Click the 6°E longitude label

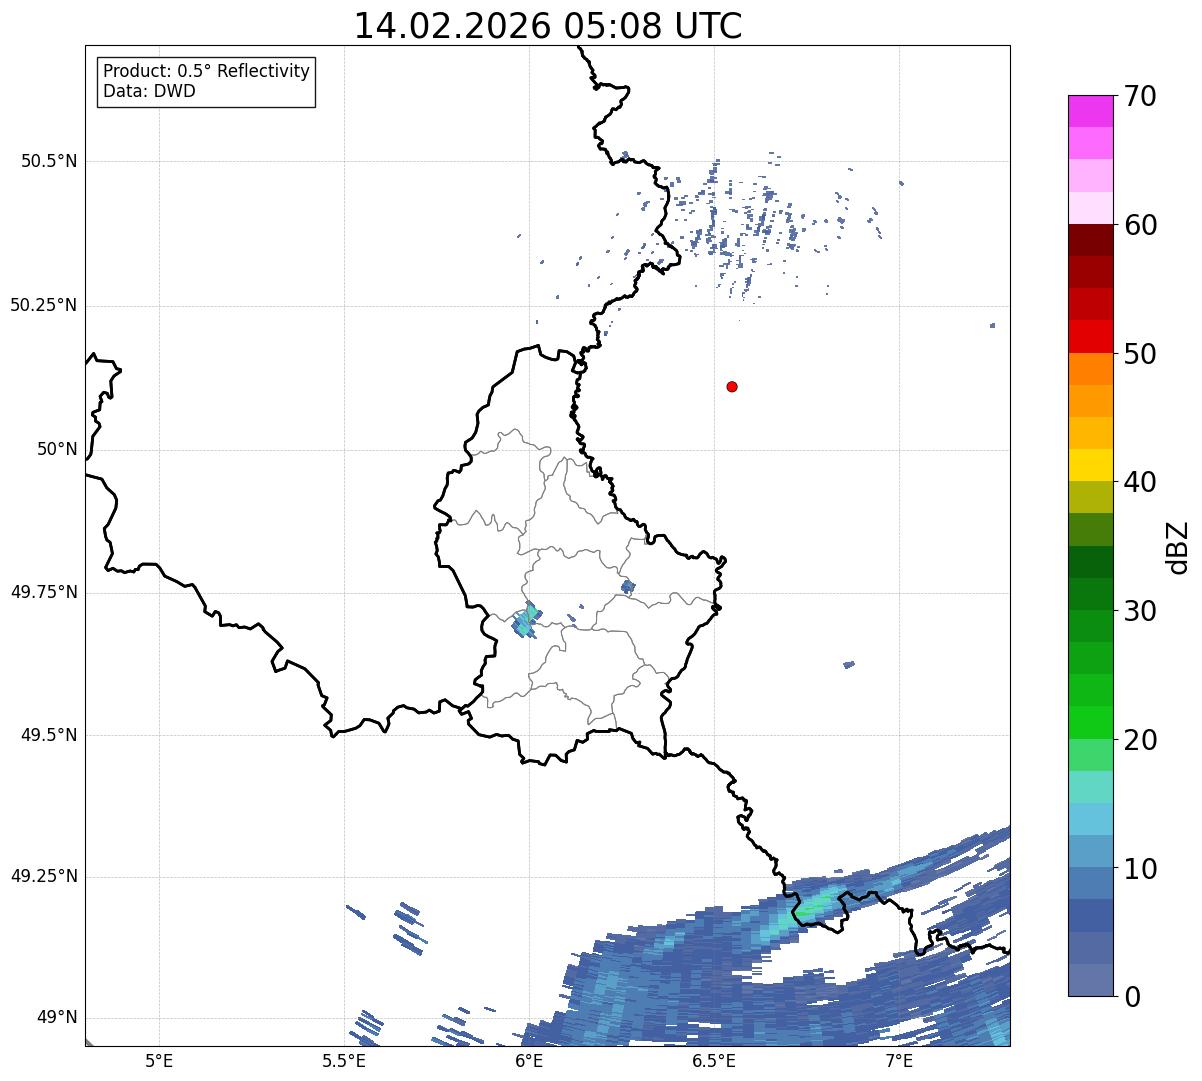point(529,1061)
